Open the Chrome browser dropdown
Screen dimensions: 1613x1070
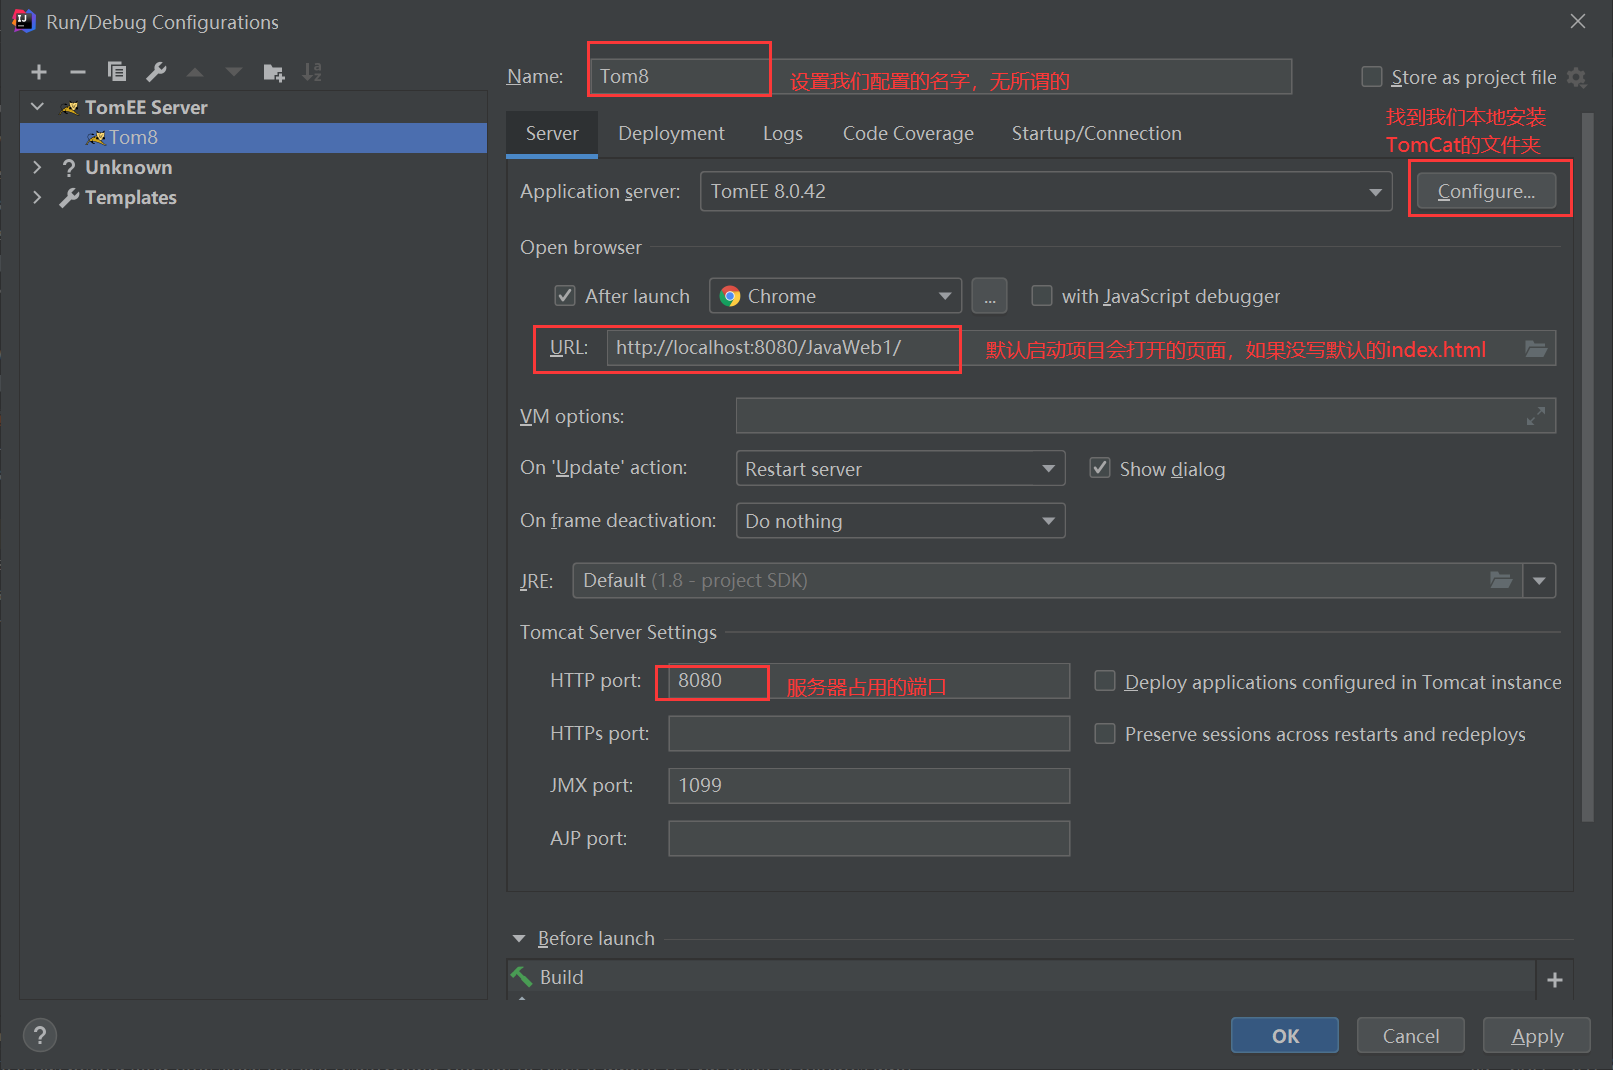(x=836, y=296)
